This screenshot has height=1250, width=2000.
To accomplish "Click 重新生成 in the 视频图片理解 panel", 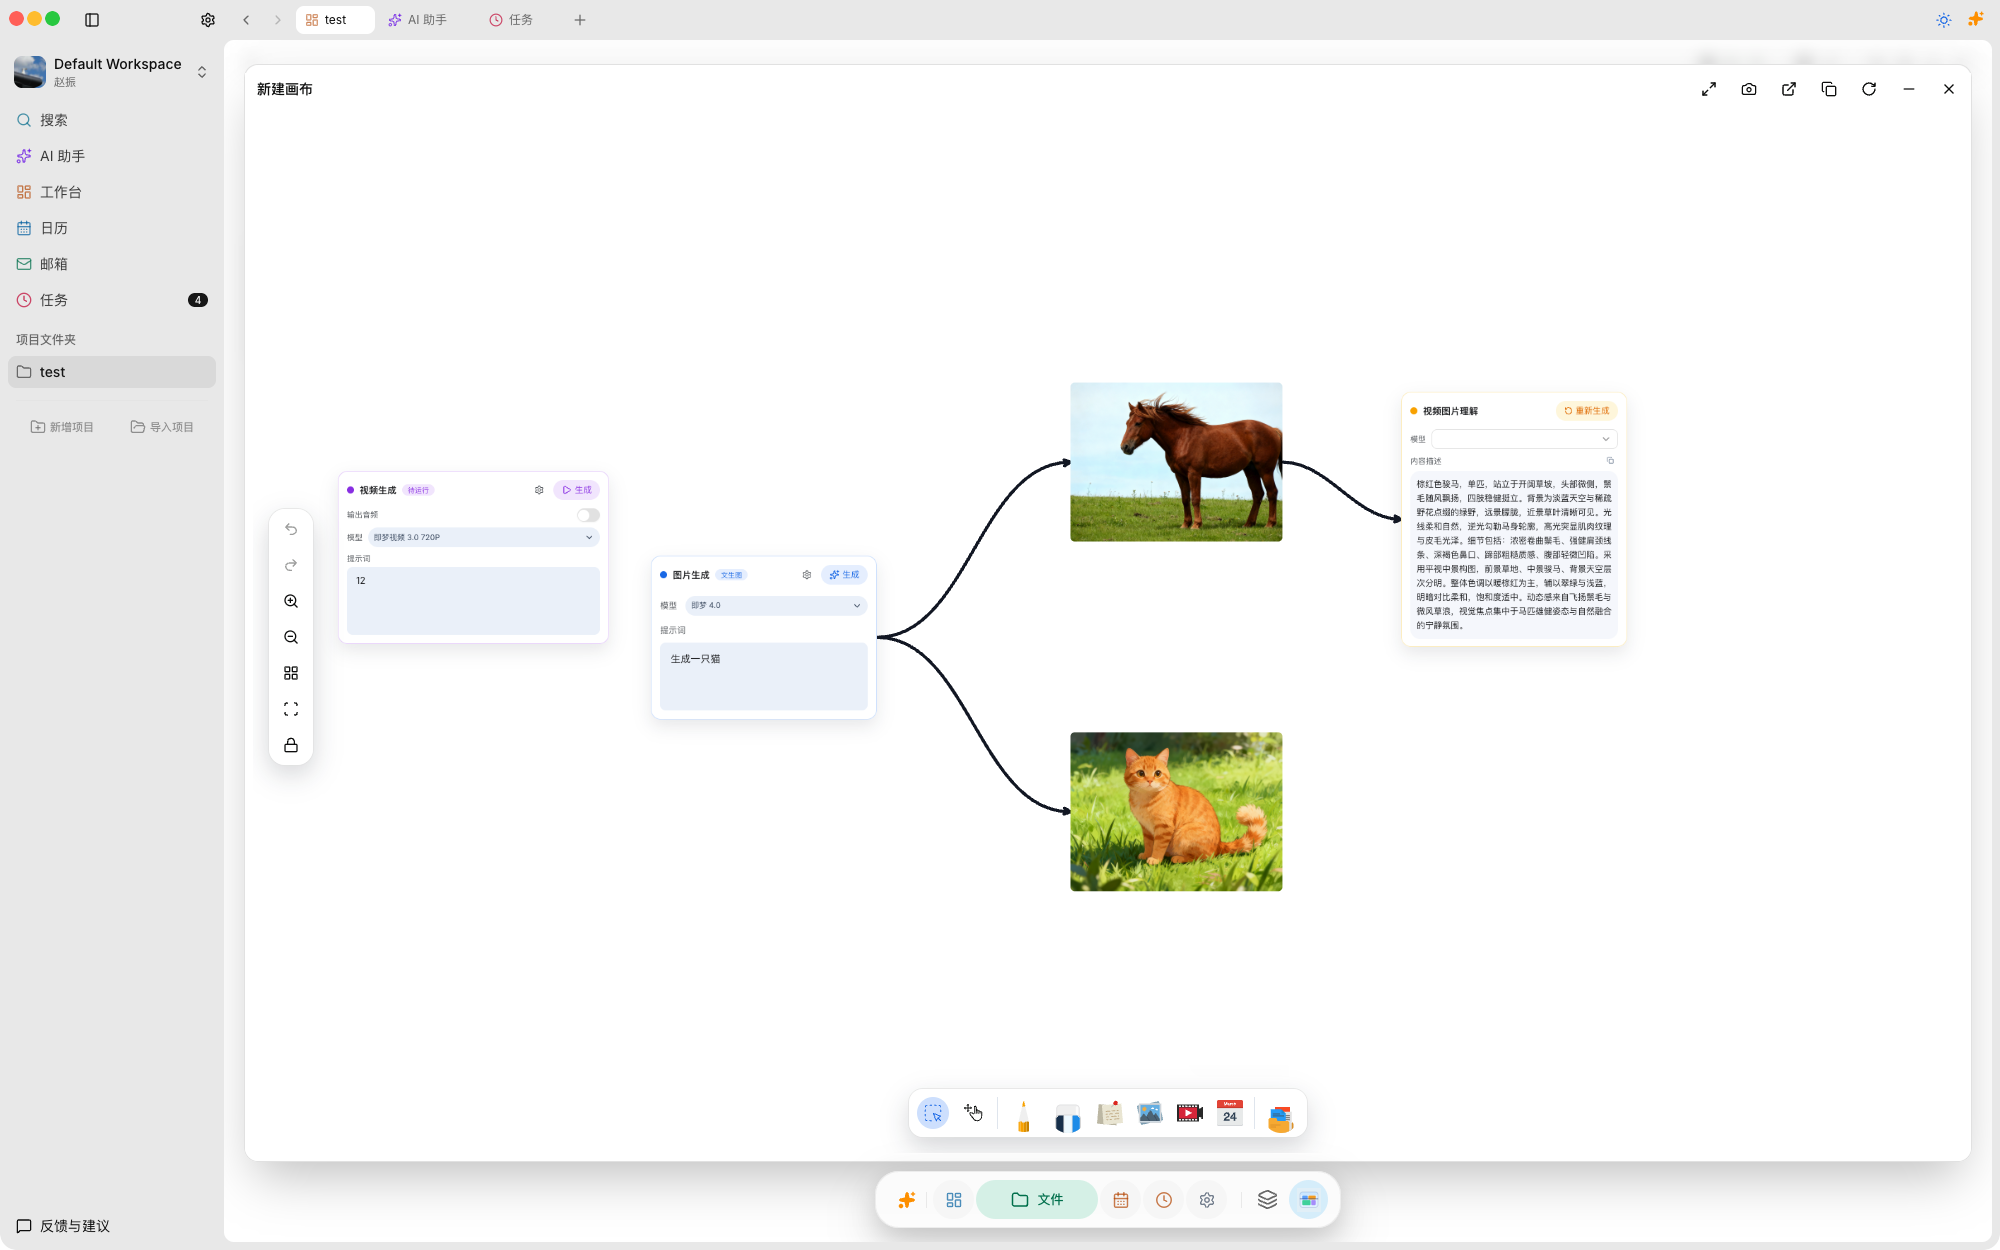I will point(1587,410).
